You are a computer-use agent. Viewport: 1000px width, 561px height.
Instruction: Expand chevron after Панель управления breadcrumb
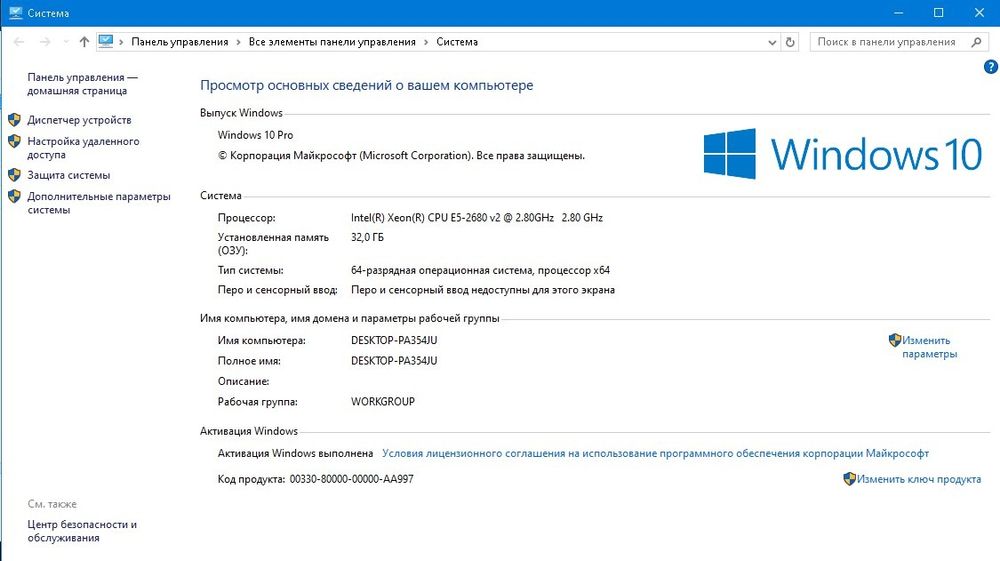[239, 42]
